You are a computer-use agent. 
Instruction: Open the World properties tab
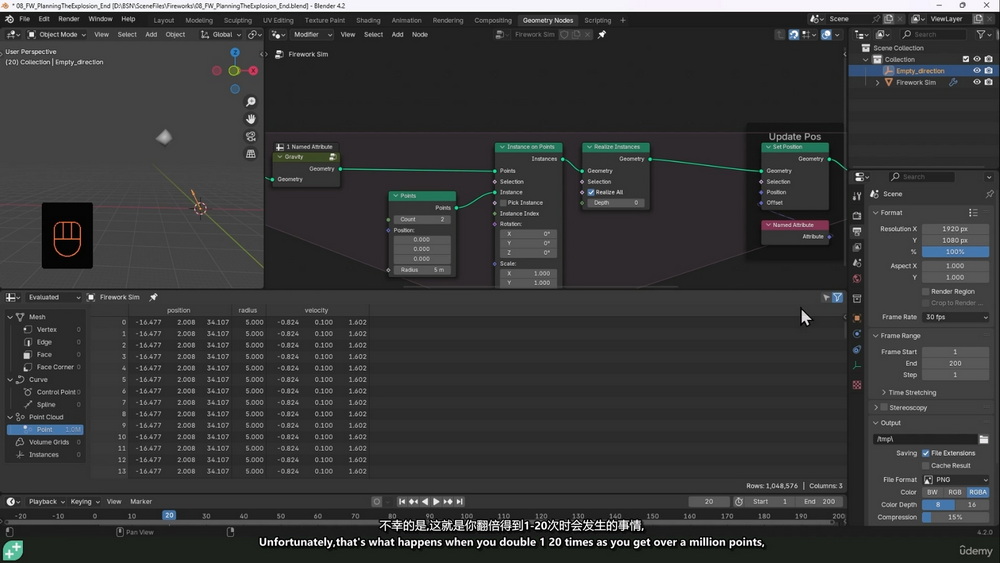point(857,279)
